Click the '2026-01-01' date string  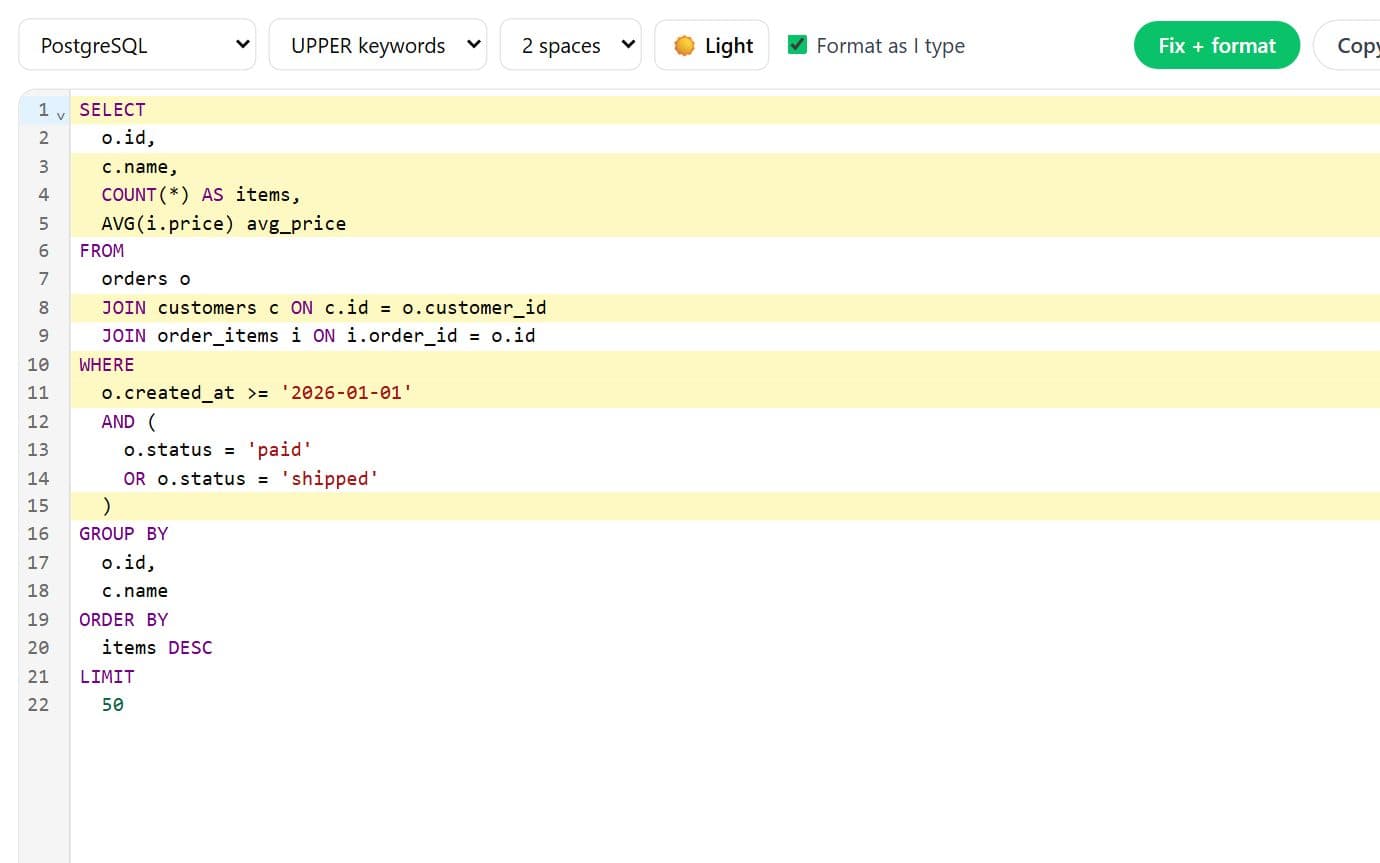pyautogui.click(x=346, y=393)
